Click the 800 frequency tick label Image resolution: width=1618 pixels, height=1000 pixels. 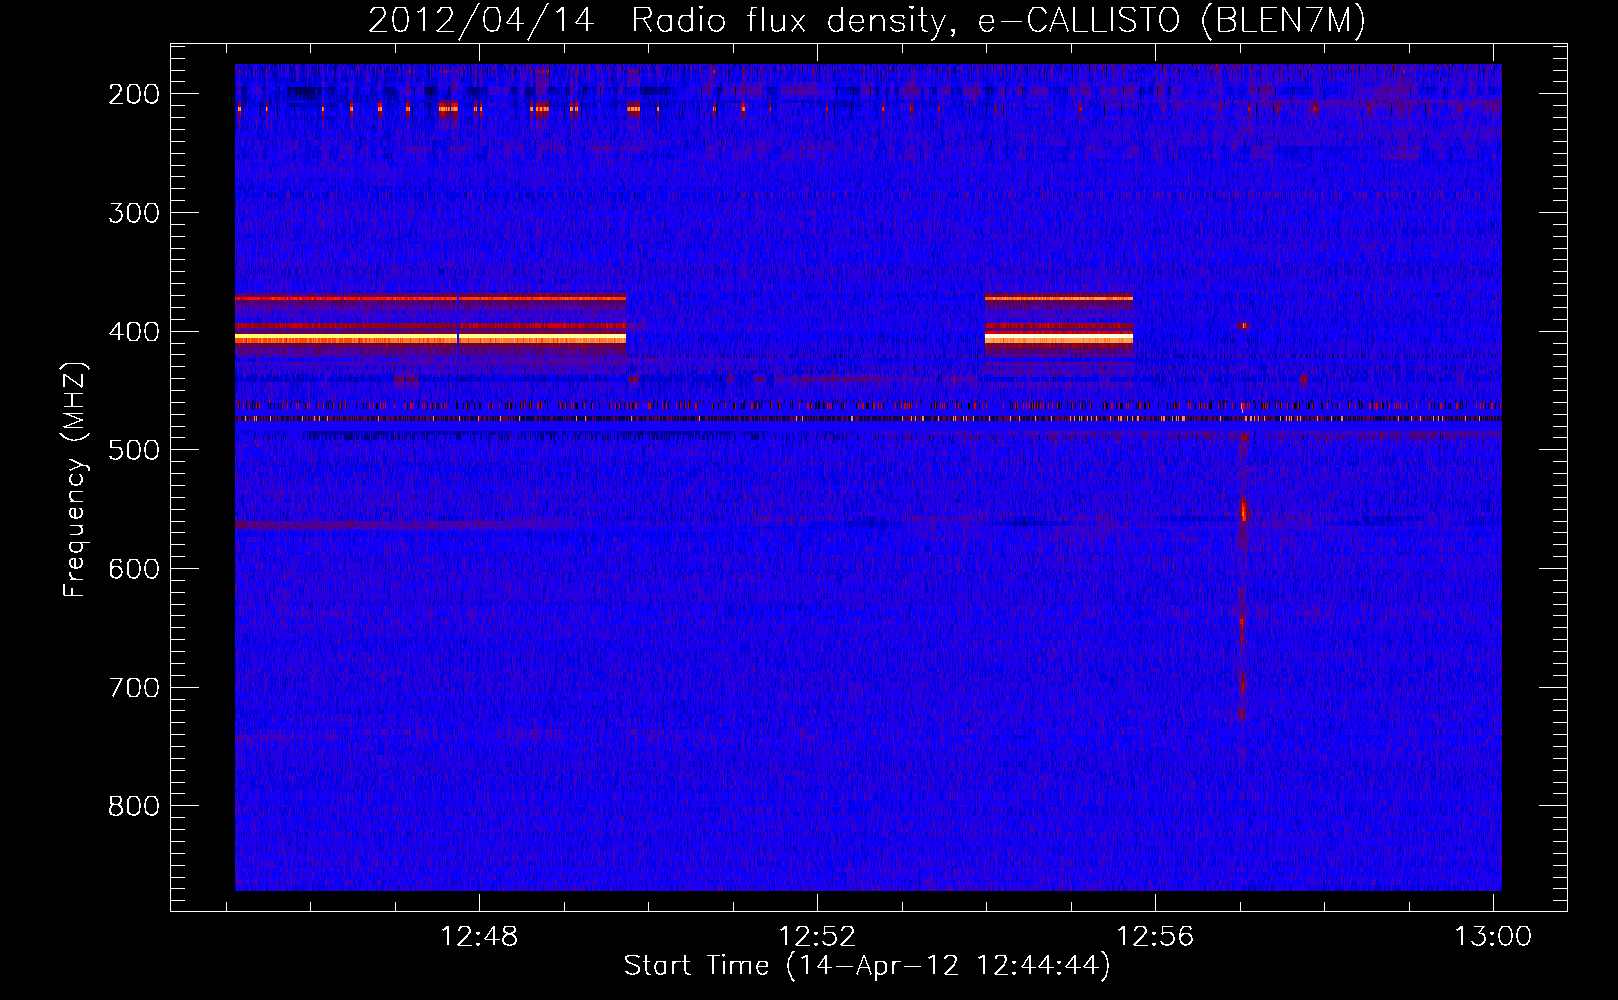coord(134,806)
